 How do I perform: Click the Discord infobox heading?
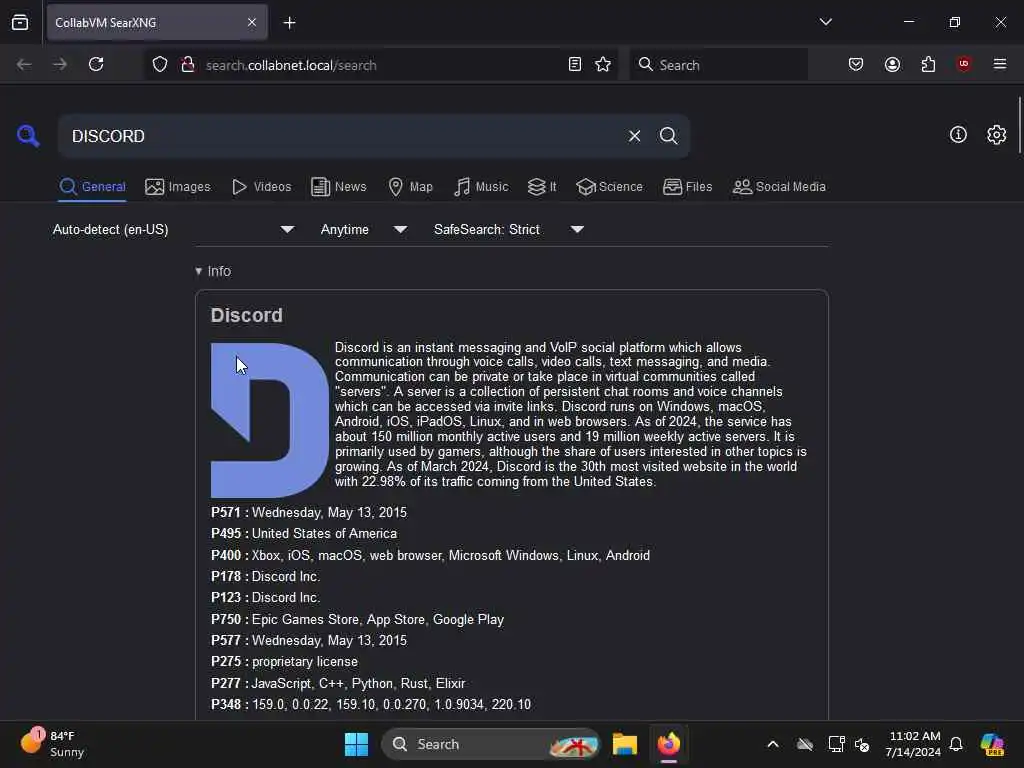(x=246, y=315)
